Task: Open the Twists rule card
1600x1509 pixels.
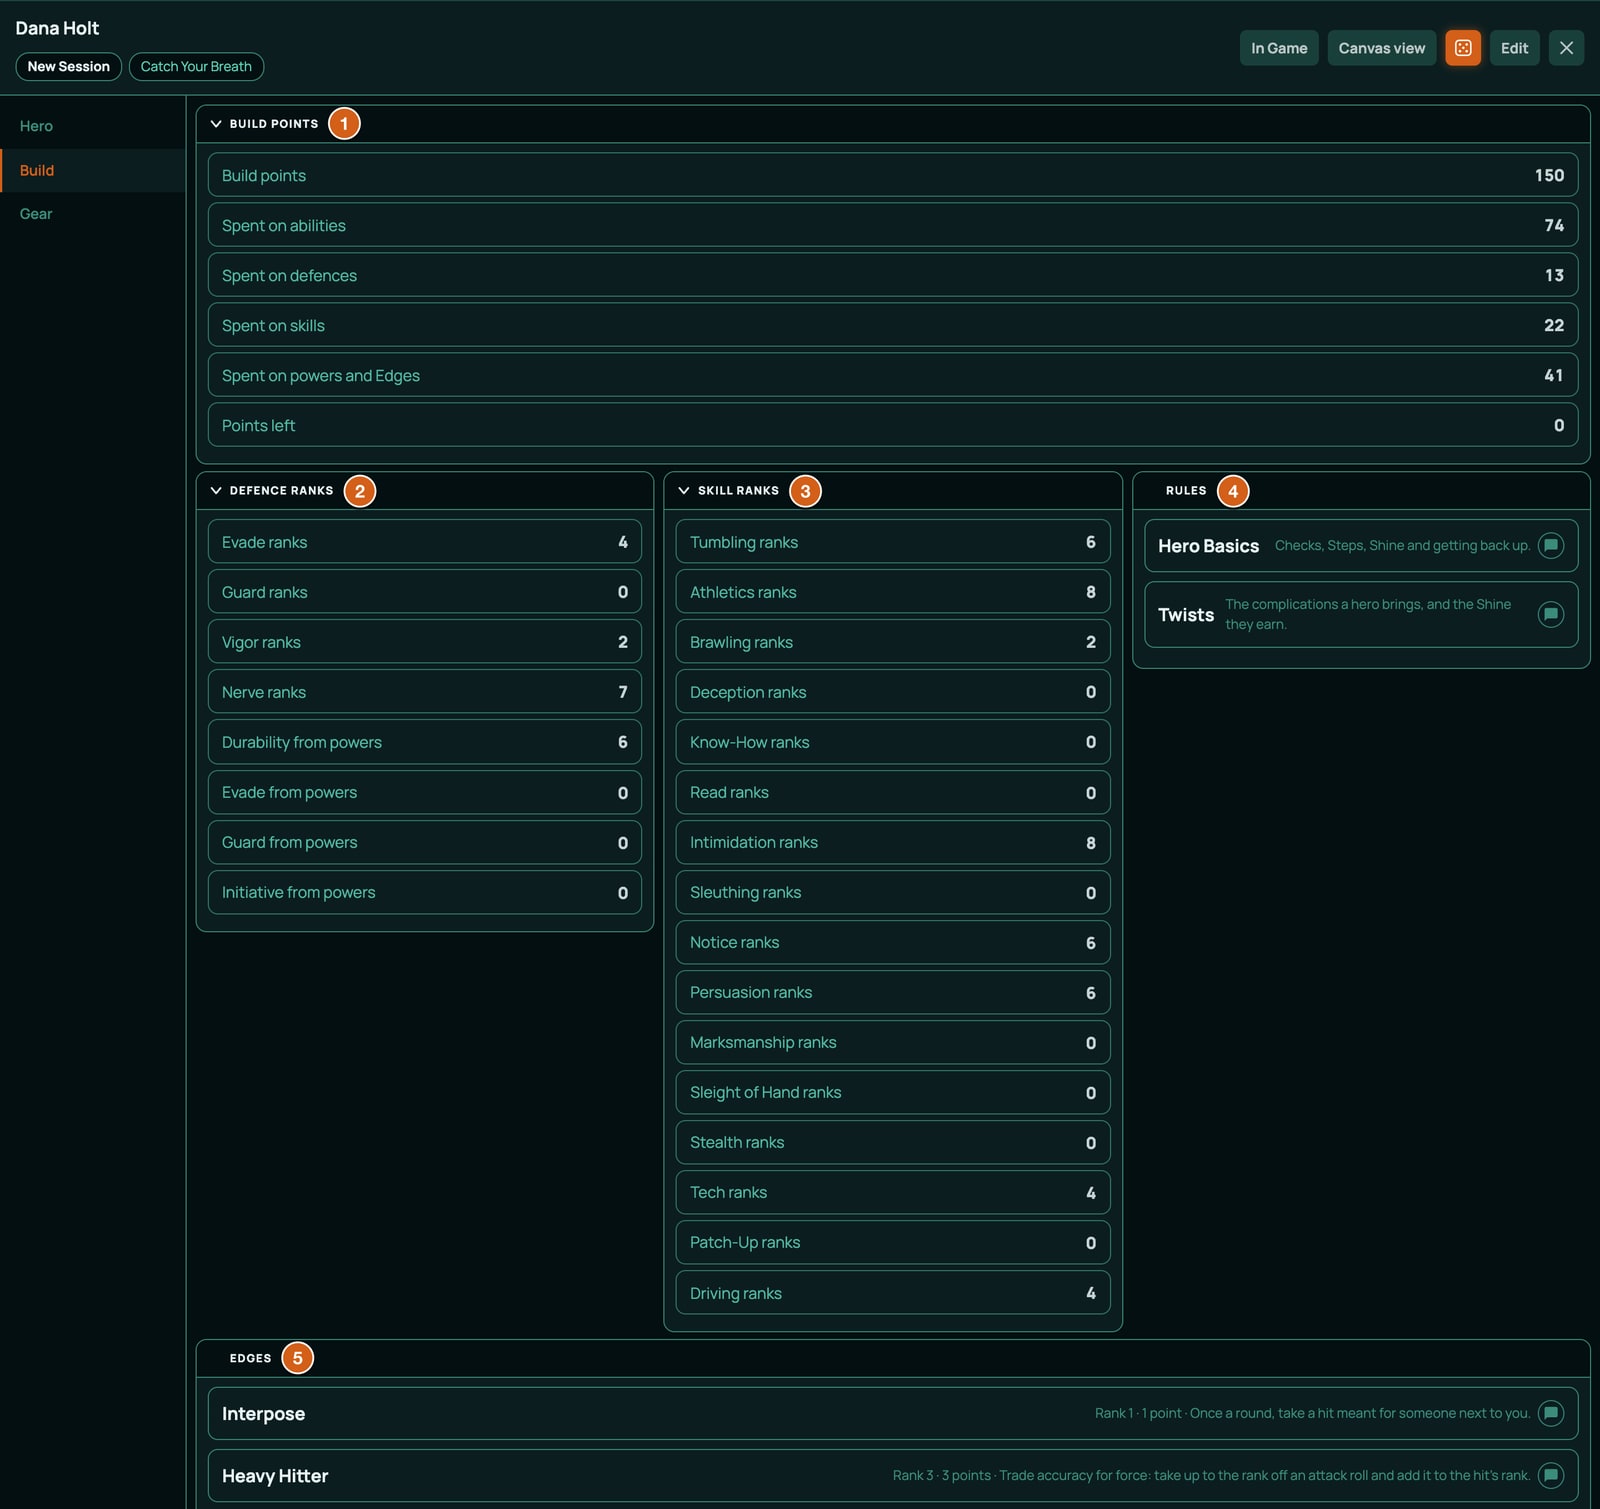Action: tap(1361, 614)
